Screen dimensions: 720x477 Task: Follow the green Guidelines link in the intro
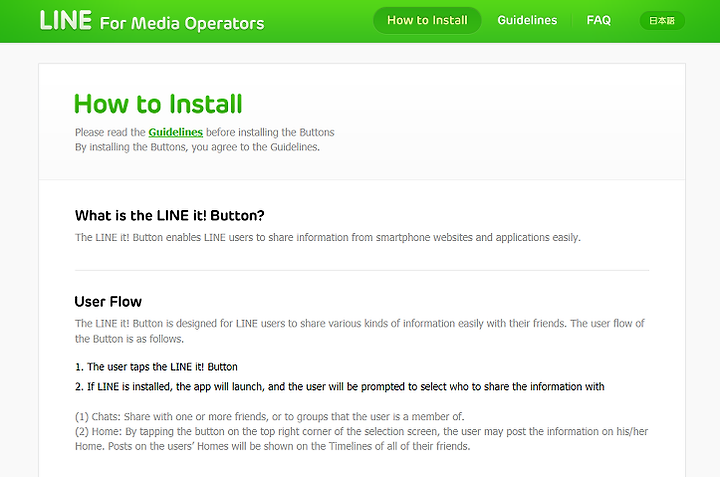pyautogui.click(x=175, y=132)
